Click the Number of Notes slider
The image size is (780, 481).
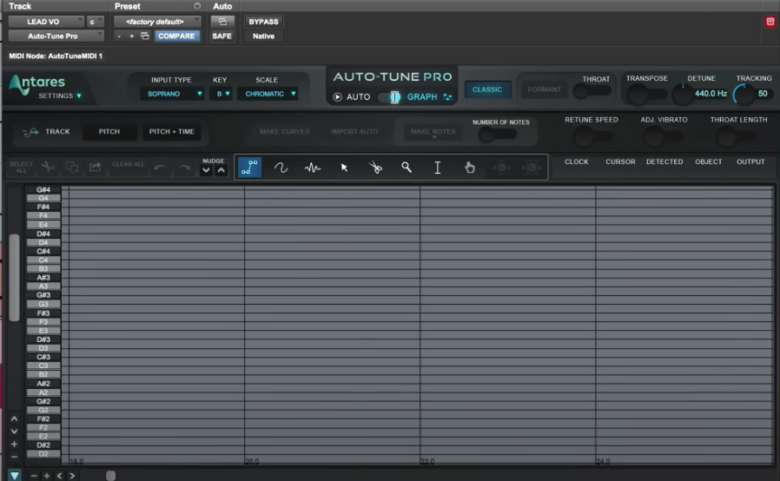[x=497, y=134]
